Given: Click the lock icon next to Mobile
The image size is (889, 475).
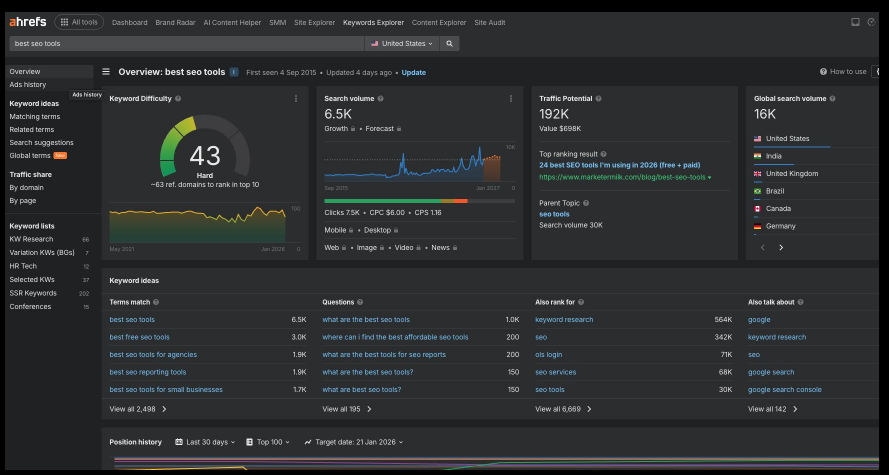Looking at the screenshot, I should click(x=351, y=230).
